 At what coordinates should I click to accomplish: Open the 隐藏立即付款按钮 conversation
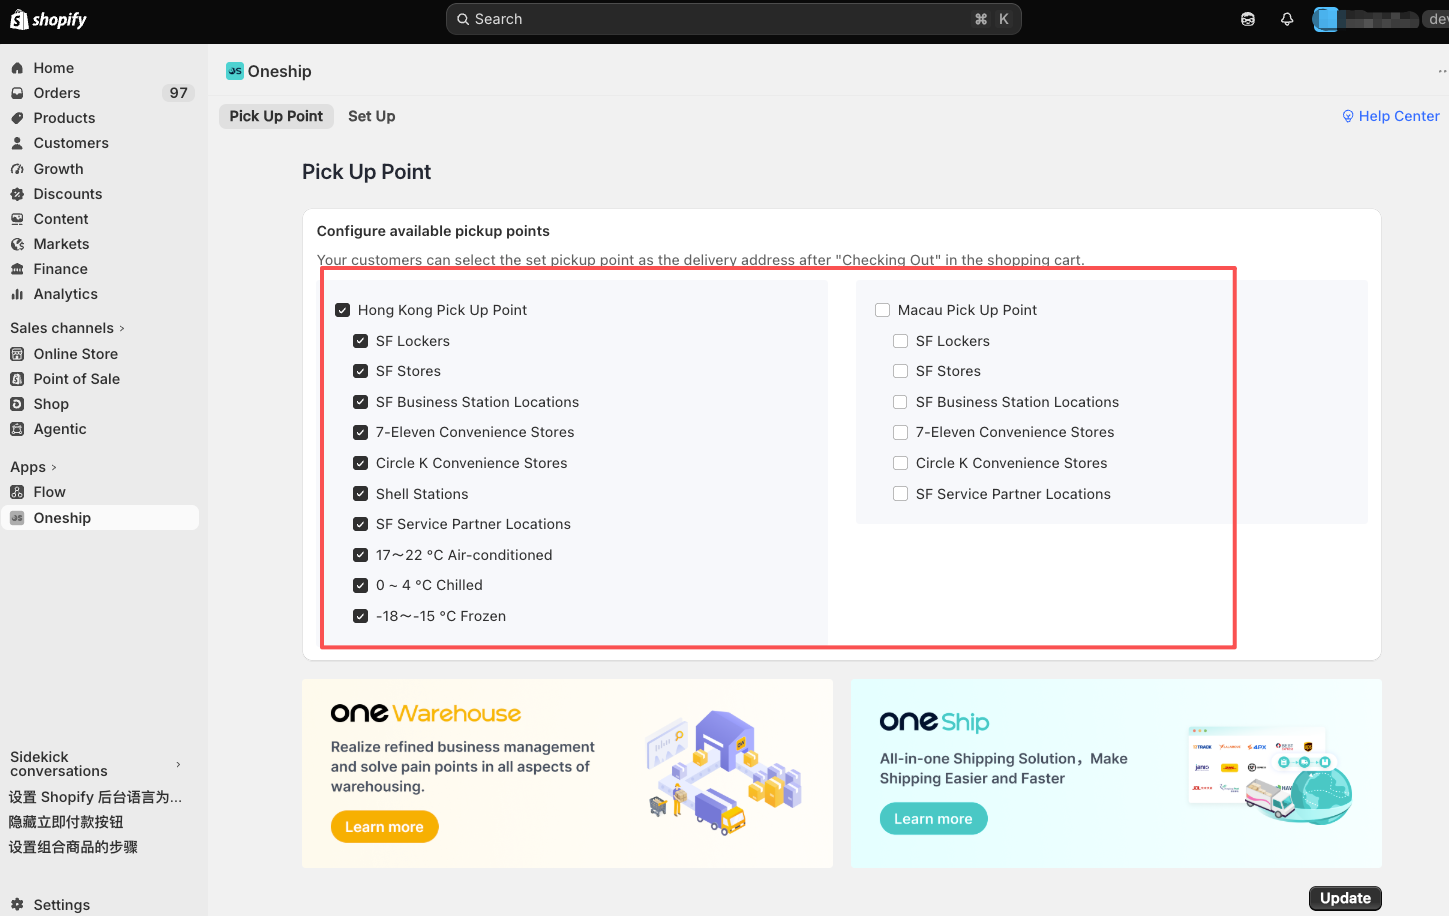pyautogui.click(x=66, y=822)
